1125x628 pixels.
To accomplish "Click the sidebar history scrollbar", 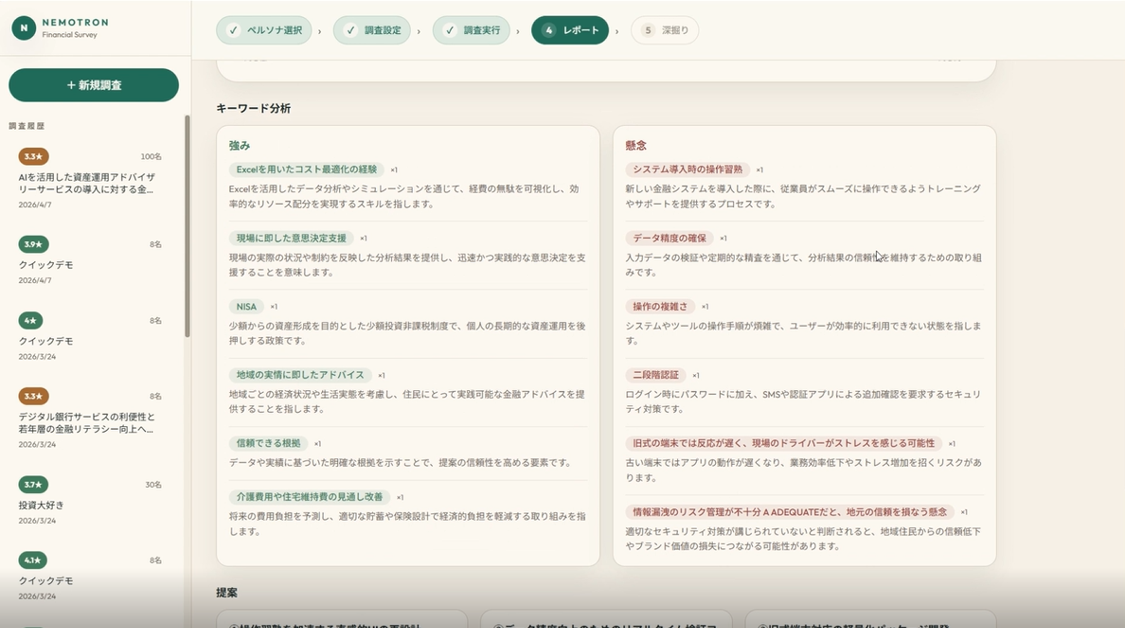I will click(x=187, y=226).
